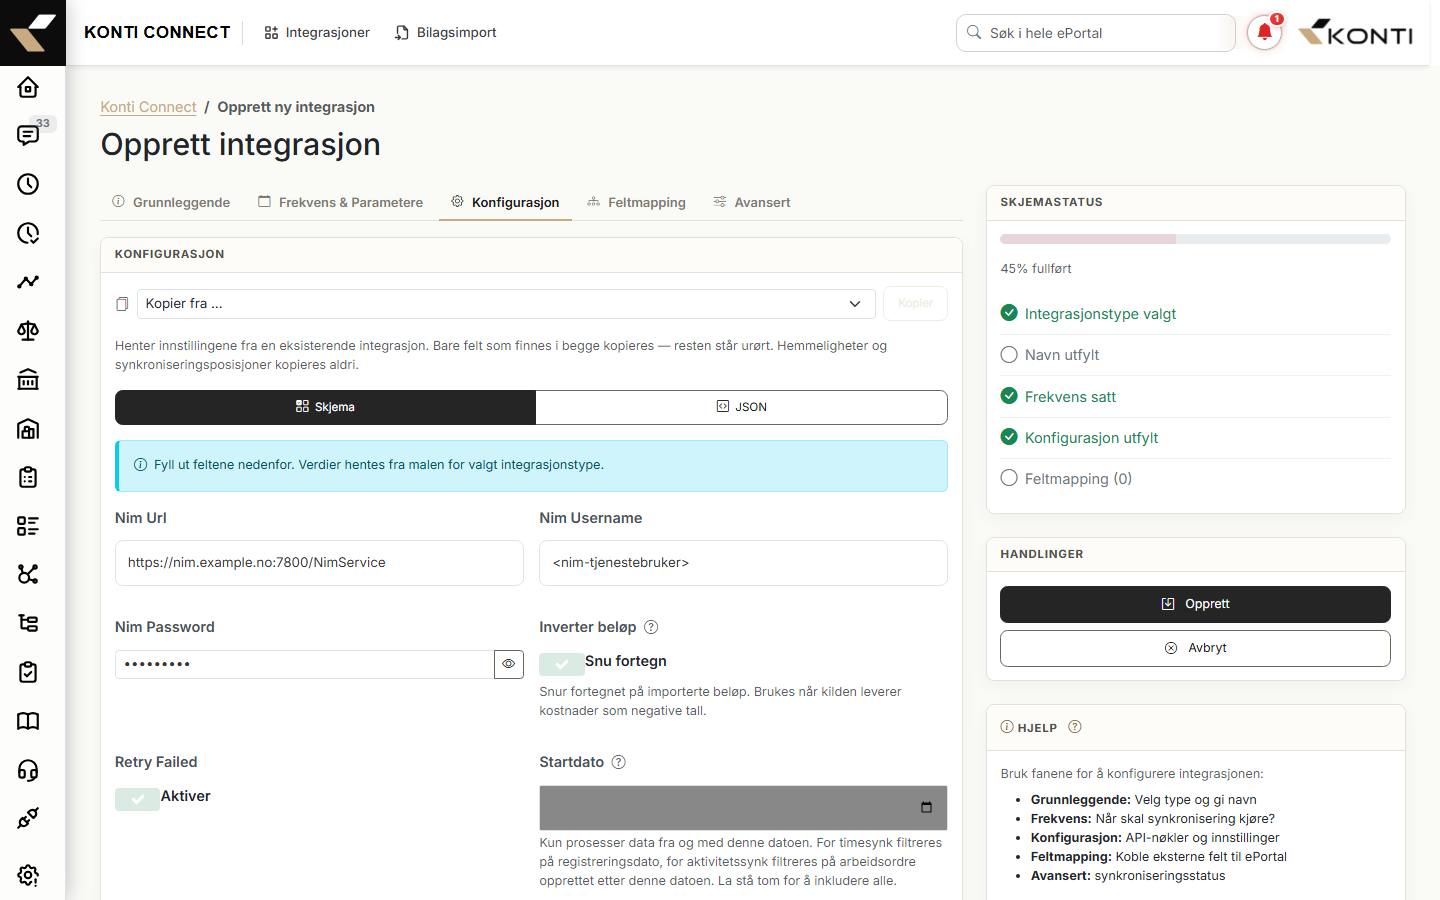Click the 45% form progress bar

pos(1195,239)
